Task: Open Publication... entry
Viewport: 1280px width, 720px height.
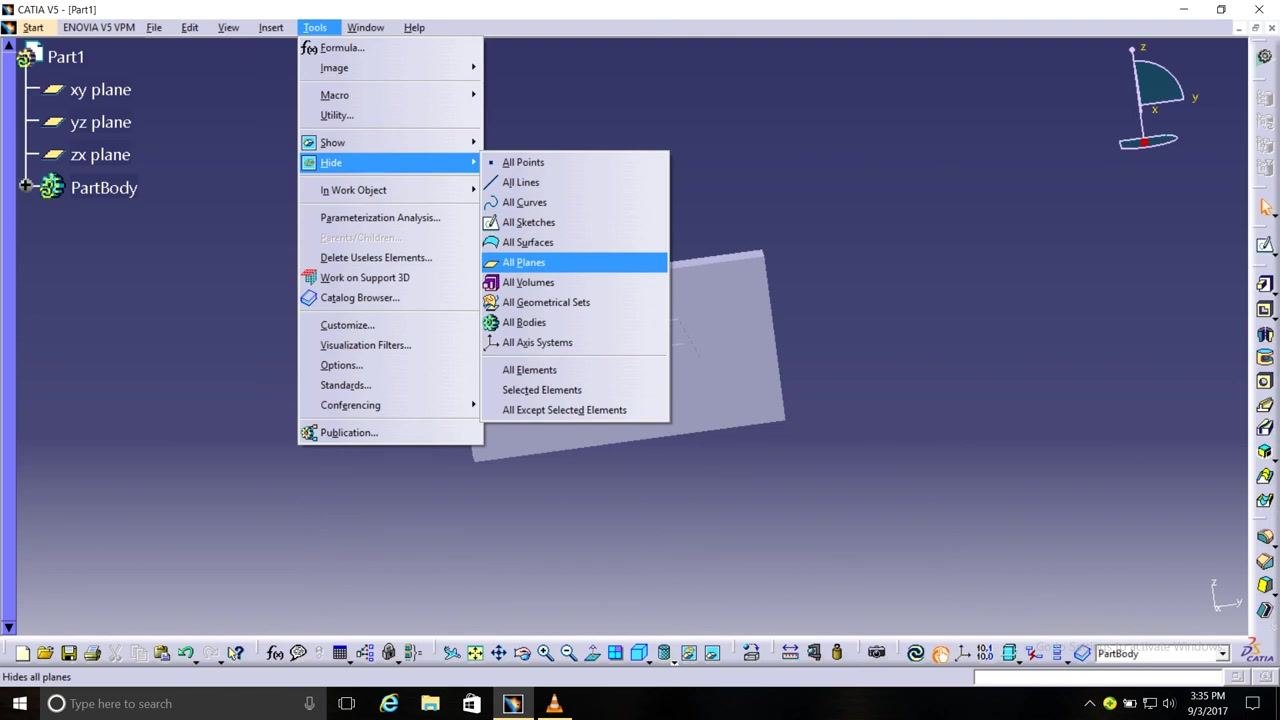Action: [x=390, y=432]
